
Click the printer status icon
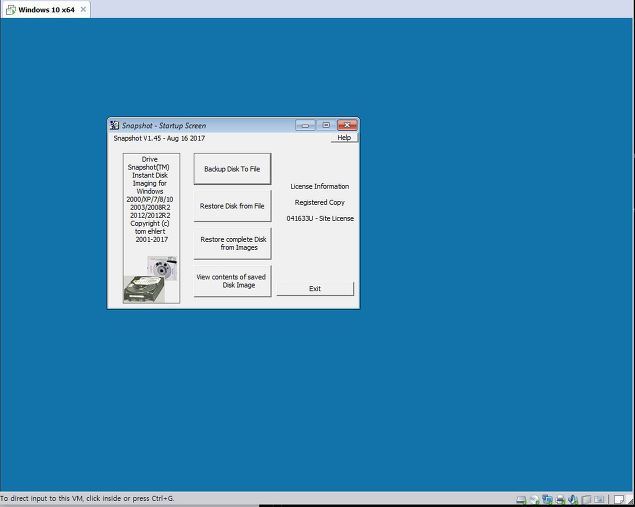[x=560, y=500]
